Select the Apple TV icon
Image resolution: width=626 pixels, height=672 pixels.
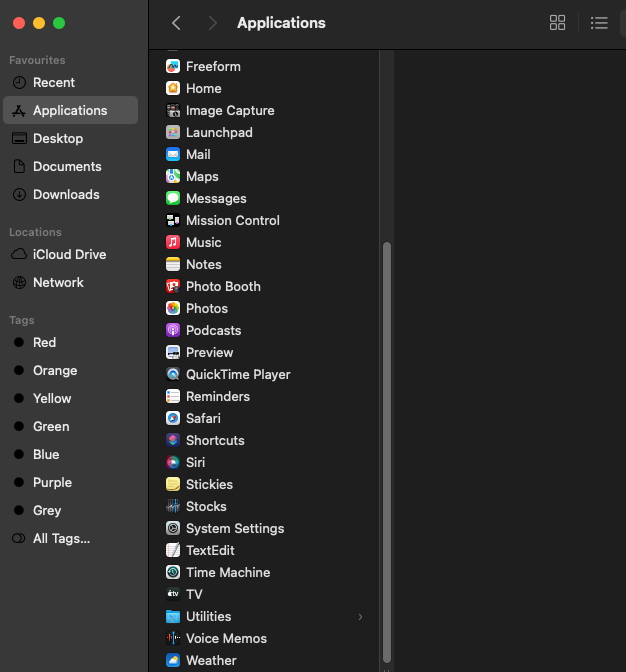pos(173,594)
